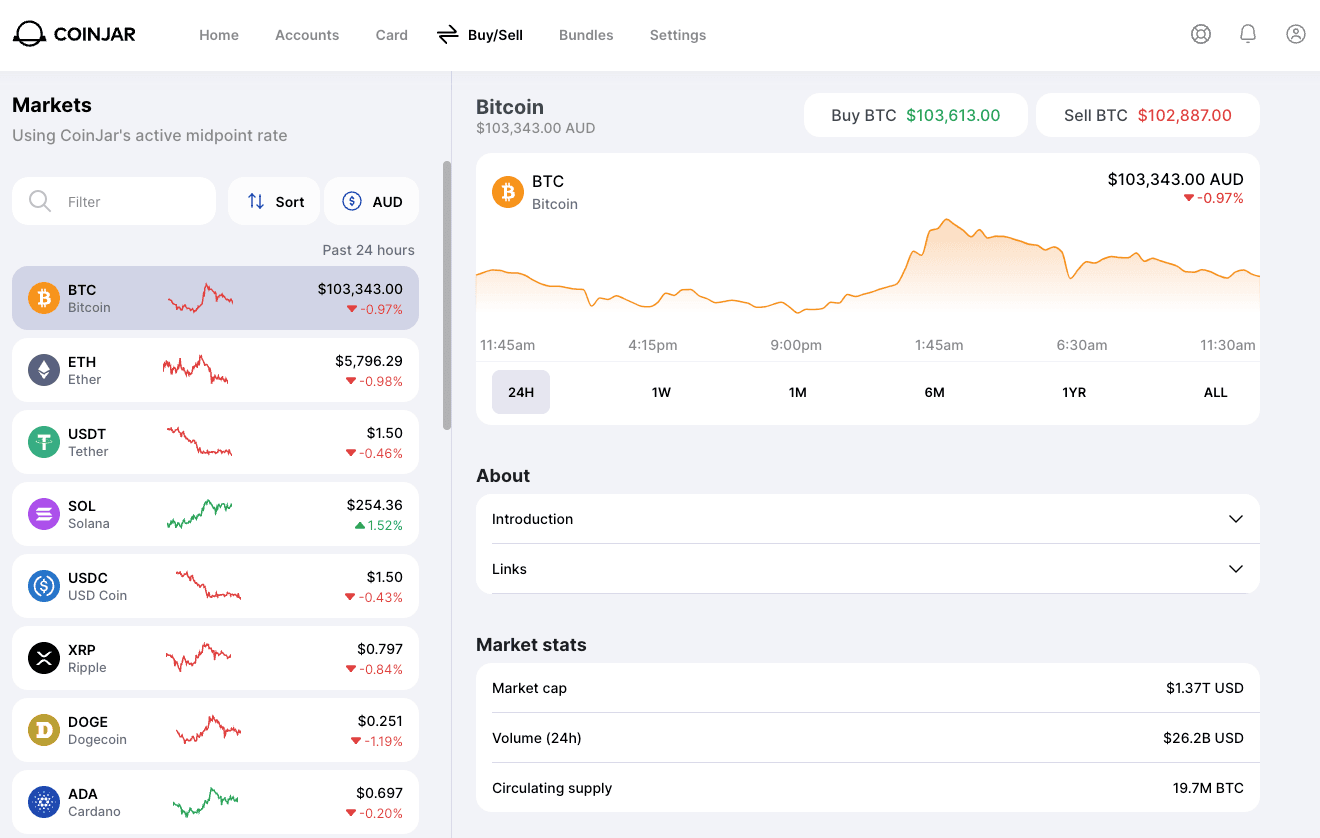Image resolution: width=1320 pixels, height=838 pixels.
Task: Click the Dogecoin coin icon
Action: [x=44, y=730]
